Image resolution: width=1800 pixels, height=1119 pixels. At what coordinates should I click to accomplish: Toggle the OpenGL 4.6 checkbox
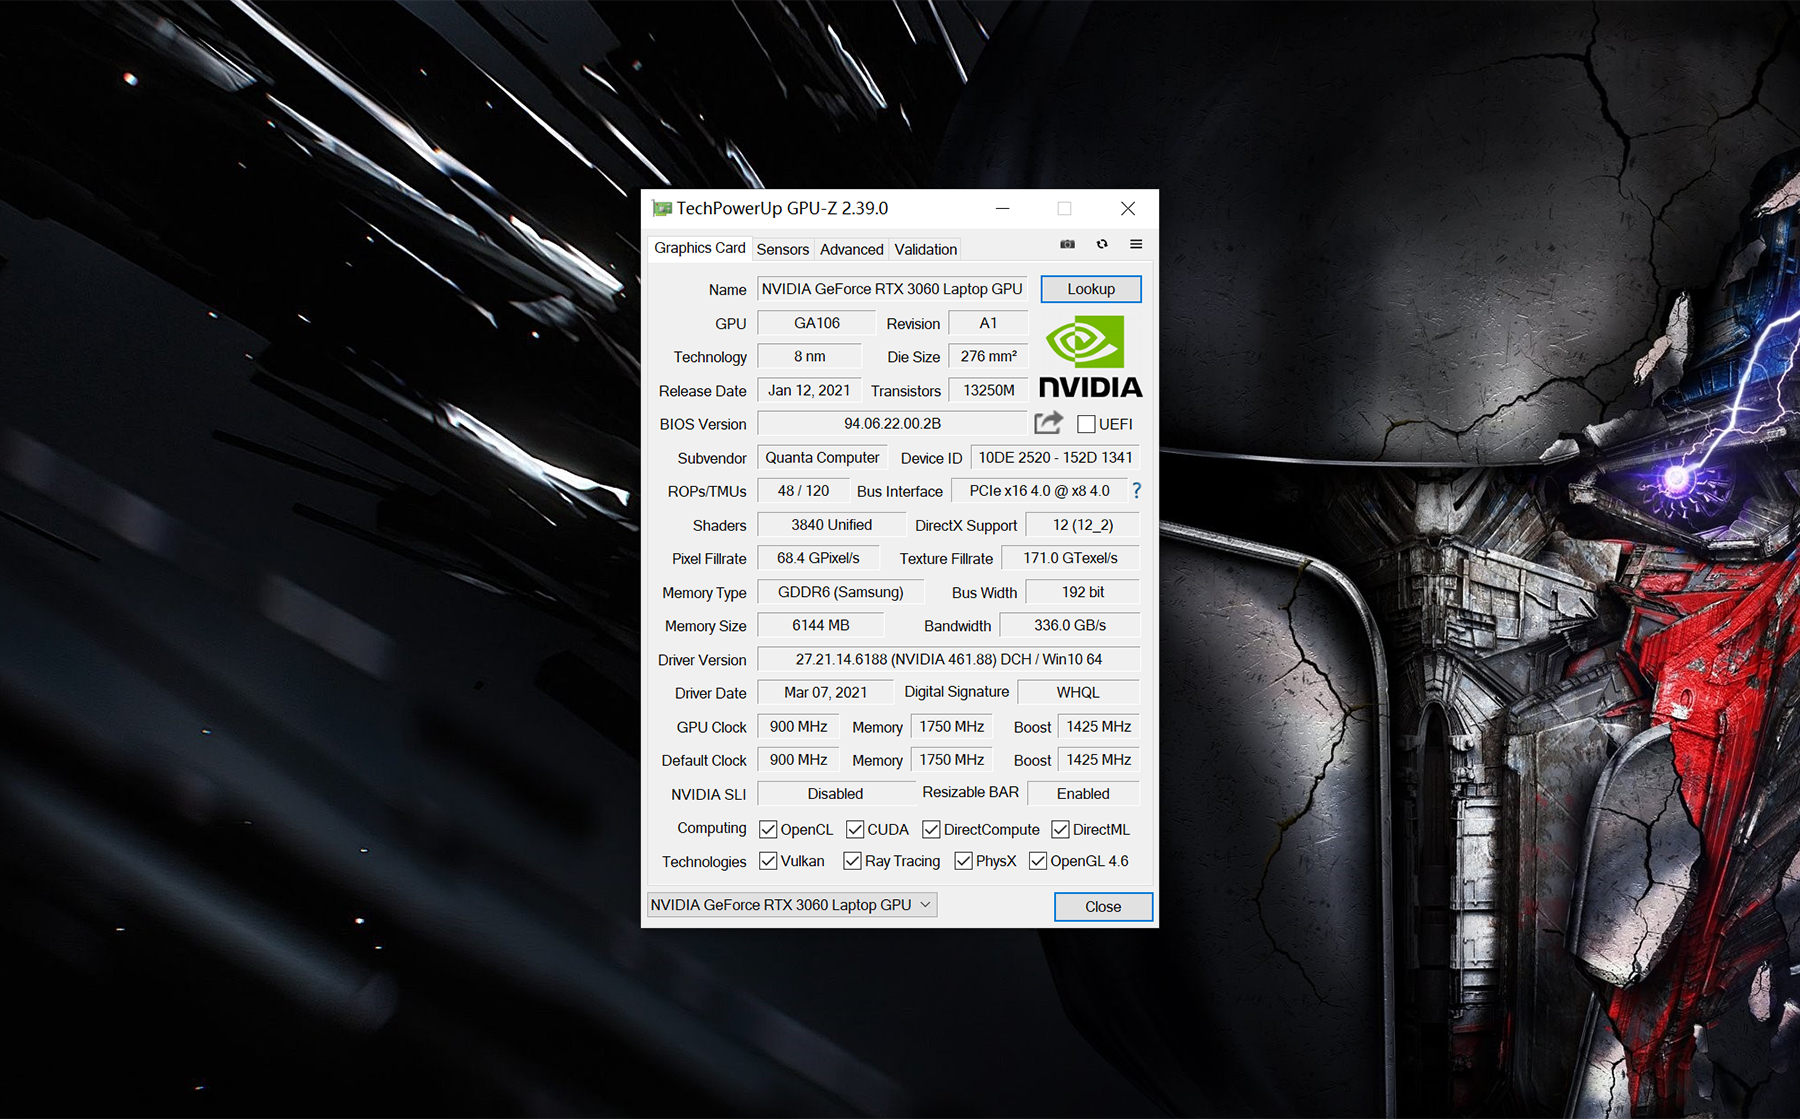point(1038,861)
